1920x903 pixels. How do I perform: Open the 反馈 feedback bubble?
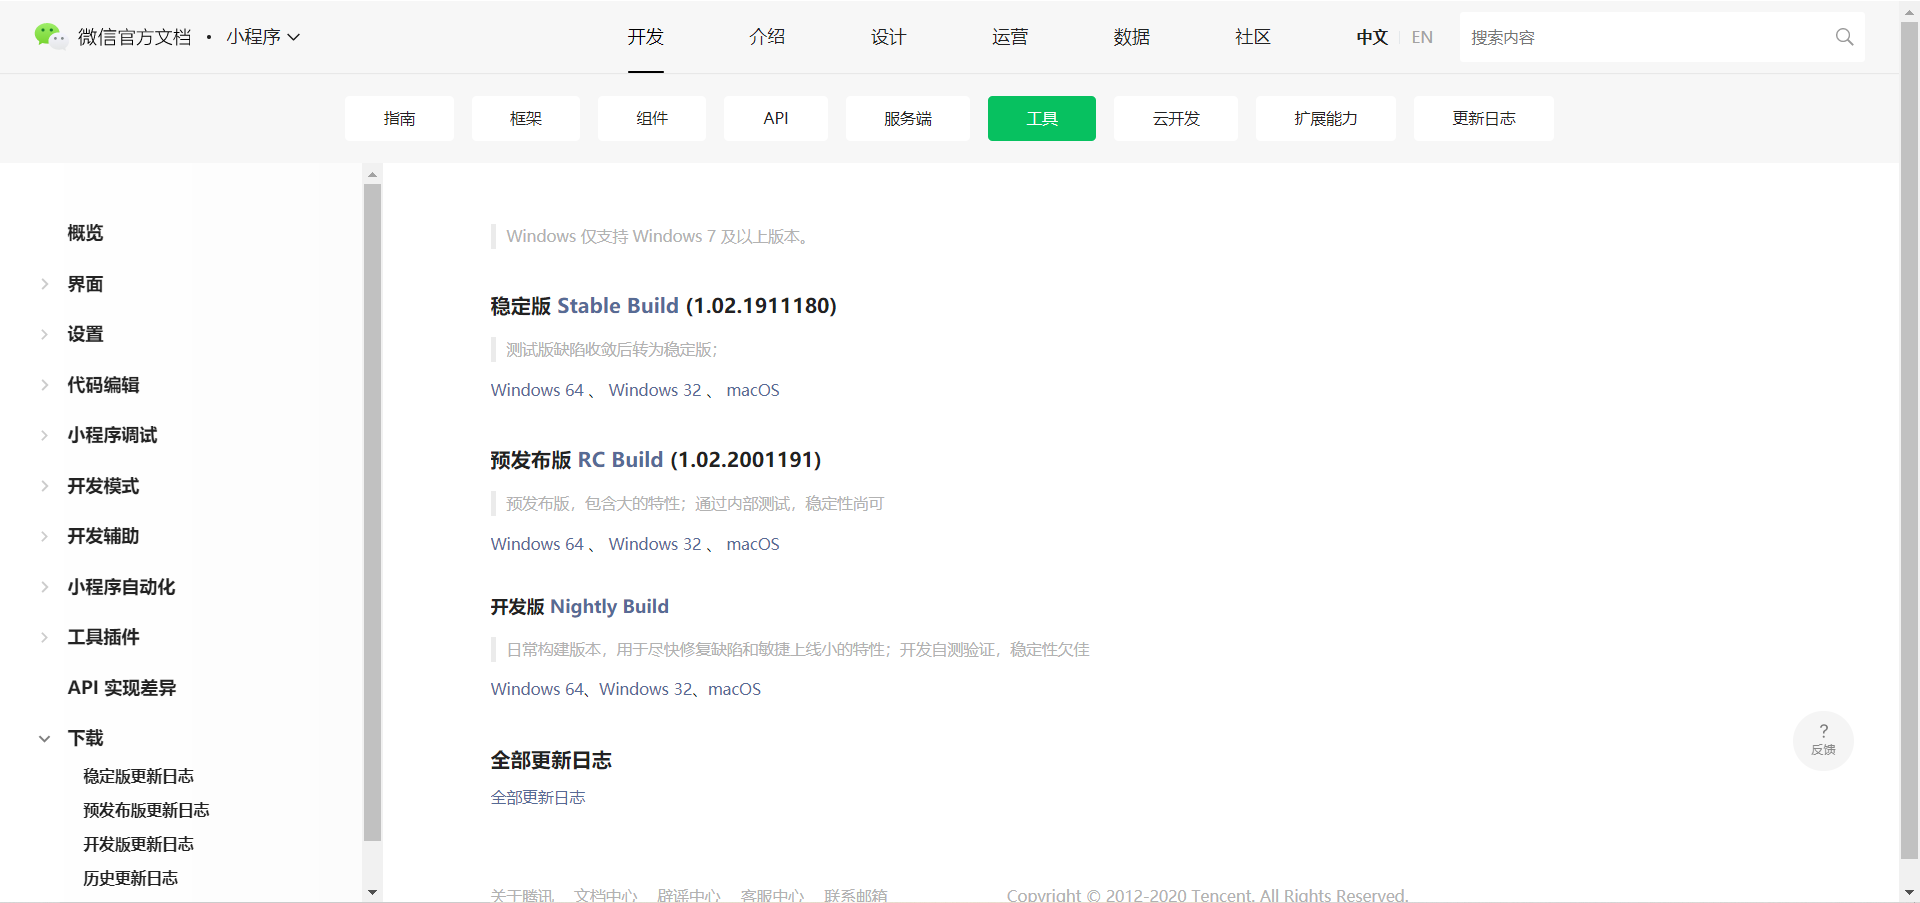[x=1823, y=740]
